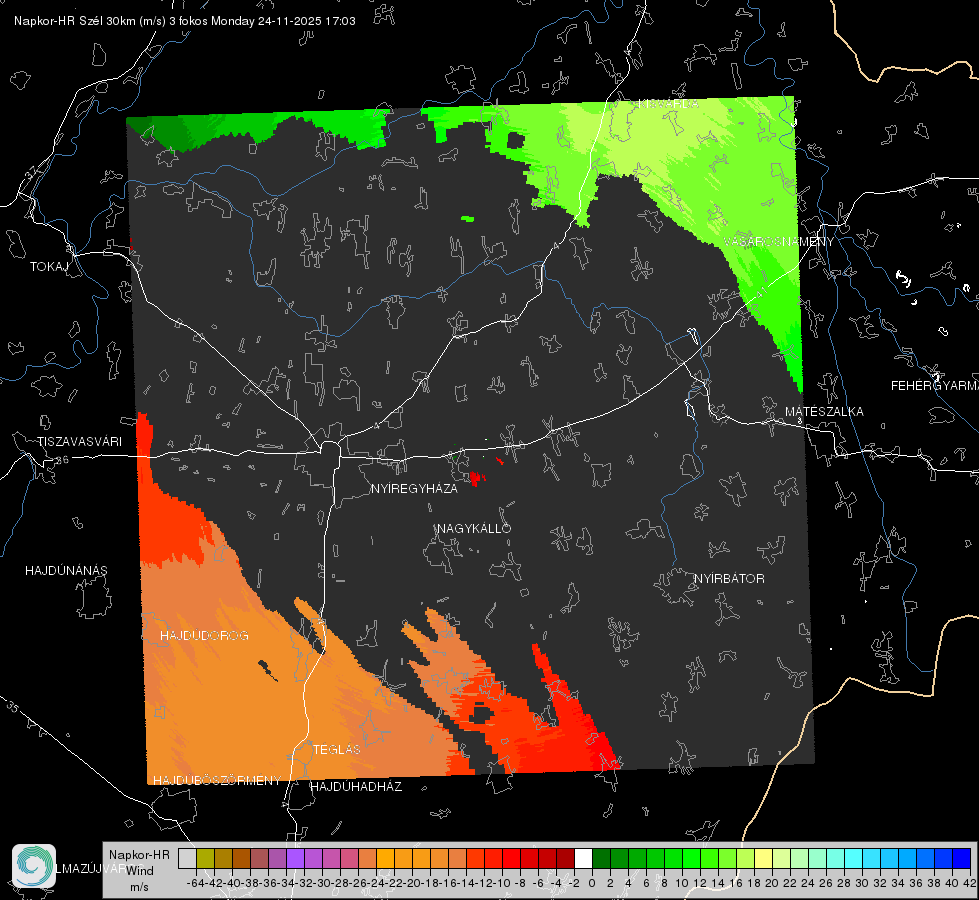Select the Wind label in the legend

[x=140, y=870]
